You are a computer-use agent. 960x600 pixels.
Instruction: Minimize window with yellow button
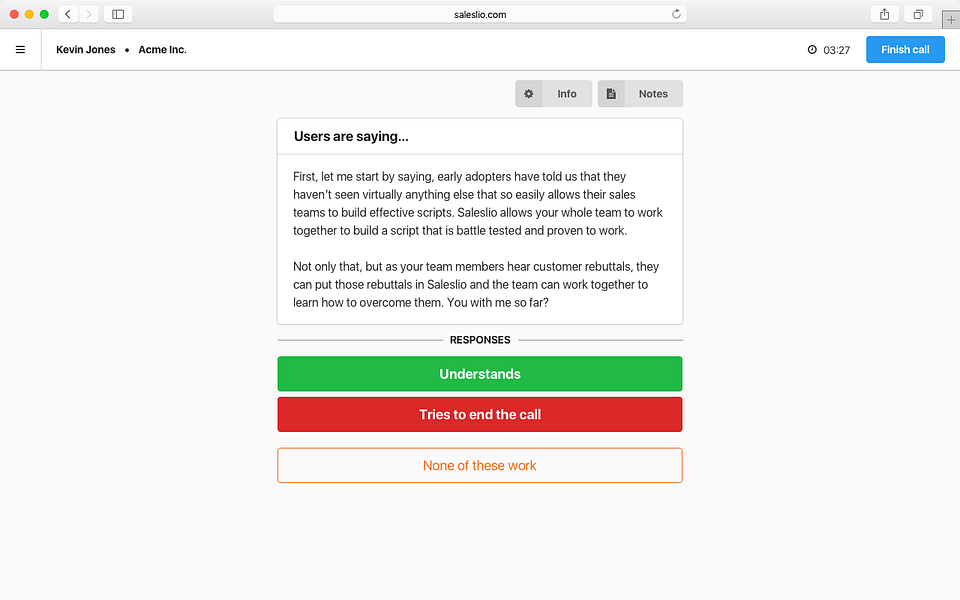click(x=29, y=14)
